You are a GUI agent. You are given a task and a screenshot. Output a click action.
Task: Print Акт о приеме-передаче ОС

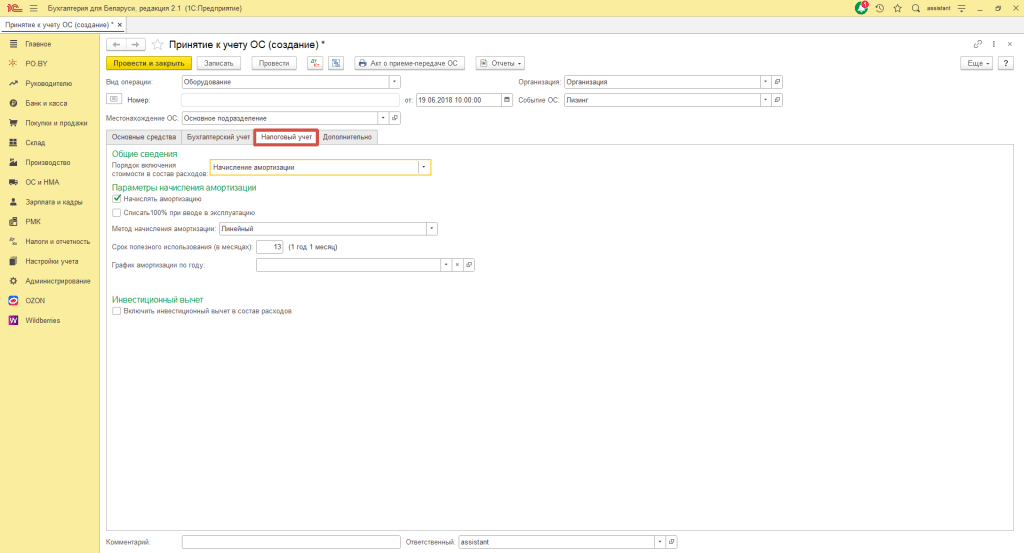tap(409, 63)
